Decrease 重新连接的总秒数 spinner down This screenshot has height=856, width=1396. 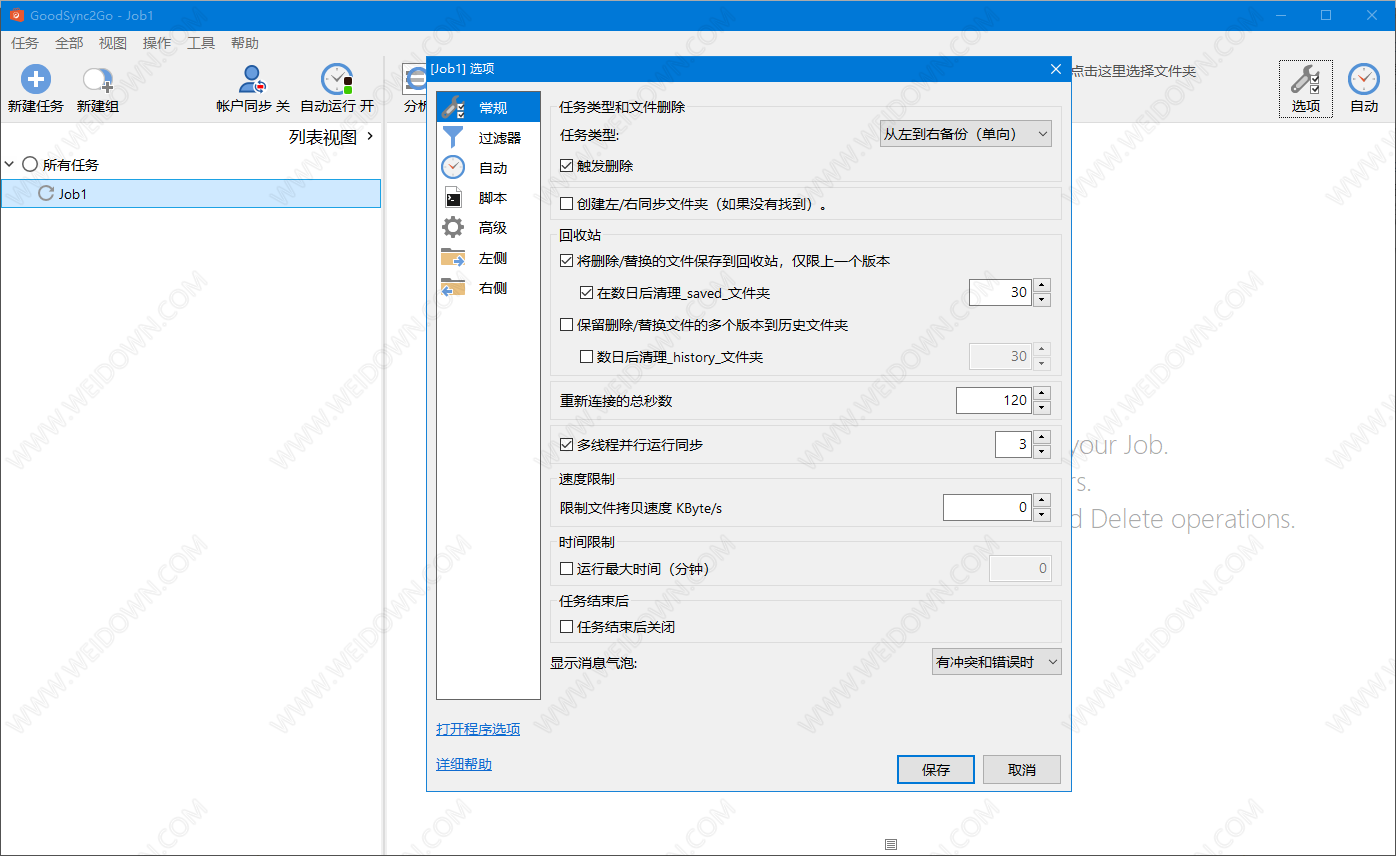point(1042,408)
